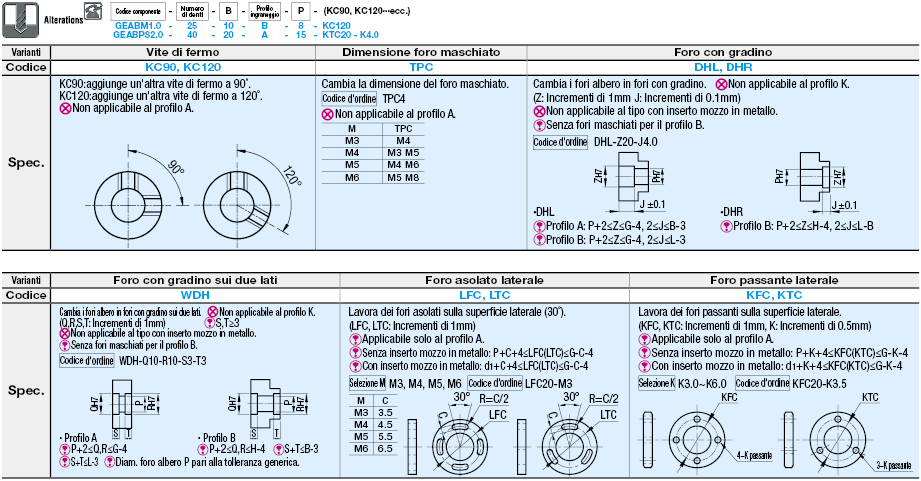Open the 'KC90, KC120' code link
Image resolution: width=921 pixels, height=481 pixels.
coord(183,67)
